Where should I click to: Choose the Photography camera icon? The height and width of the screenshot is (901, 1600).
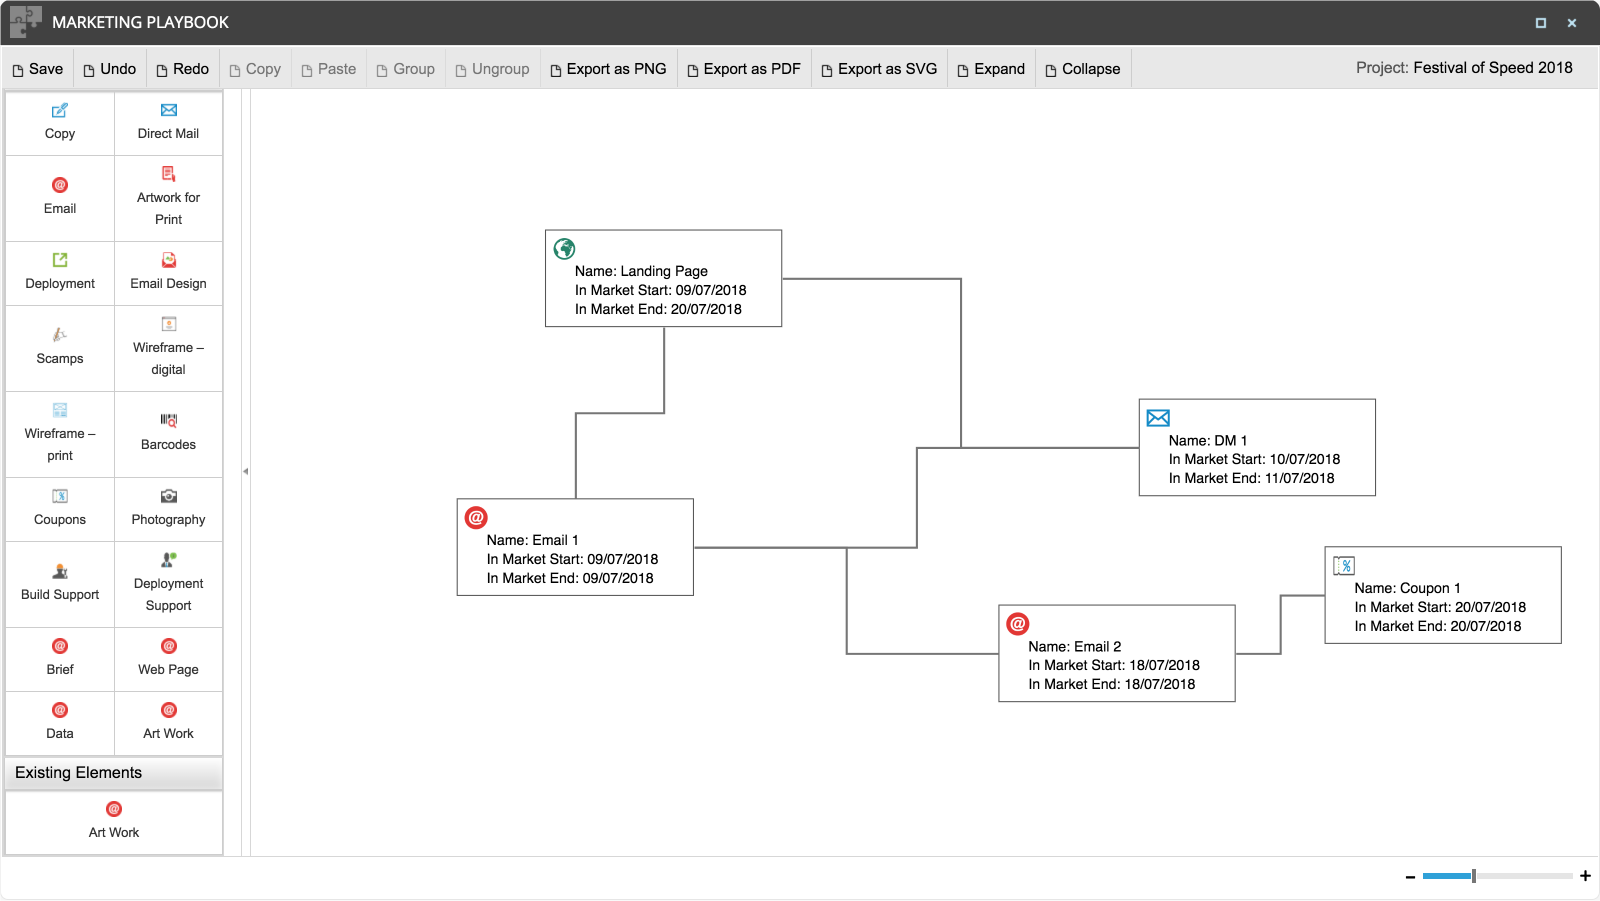(x=168, y=497)
